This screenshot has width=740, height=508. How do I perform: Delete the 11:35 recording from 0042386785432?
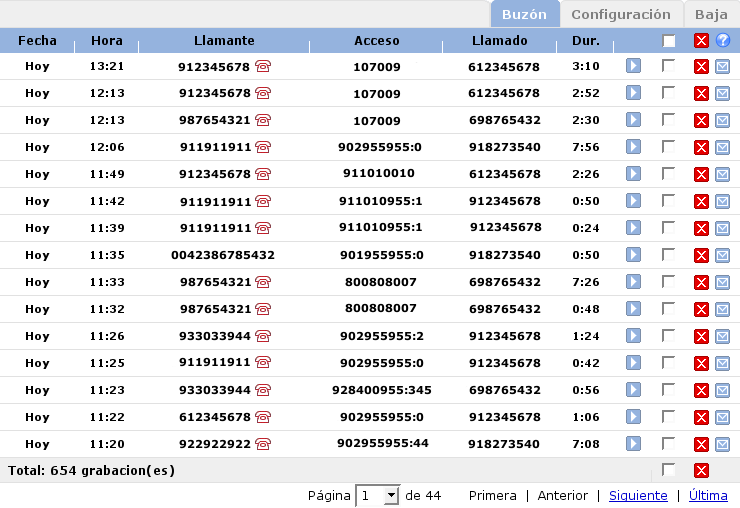pos(701,255)
